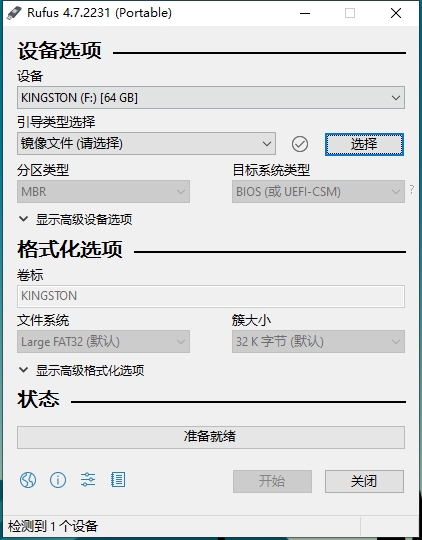This screenshot has width=422, height=540.
Task: Click the 关闭 close button
Action: 364,481
